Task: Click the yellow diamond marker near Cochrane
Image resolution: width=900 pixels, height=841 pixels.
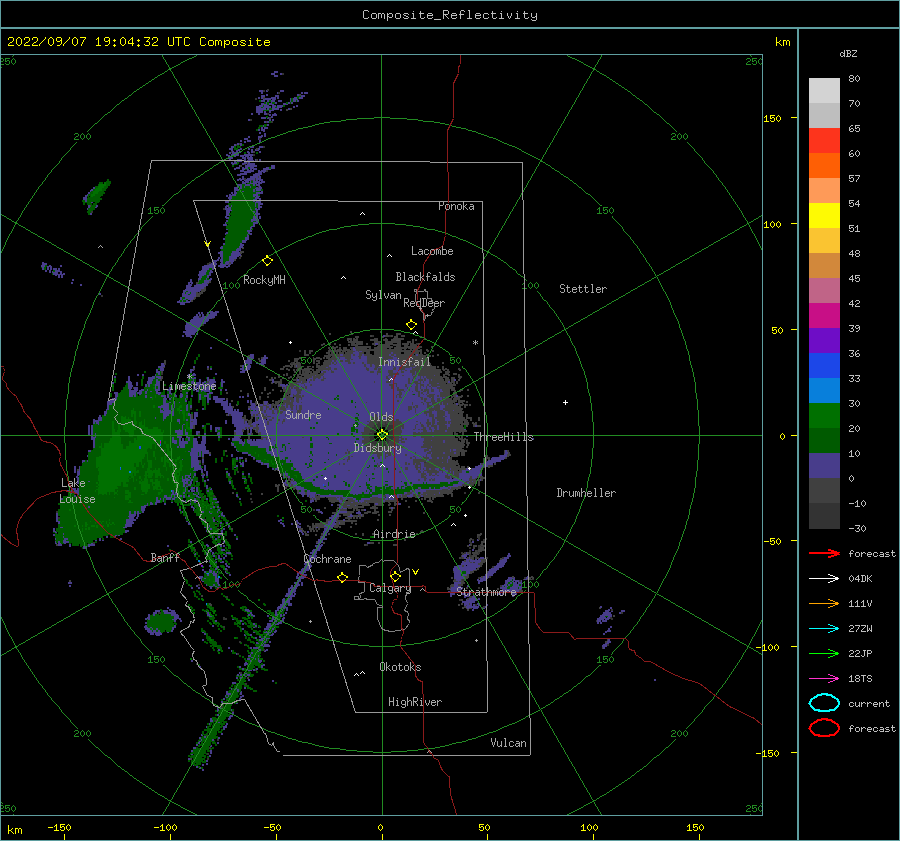Action: (342, 577)
